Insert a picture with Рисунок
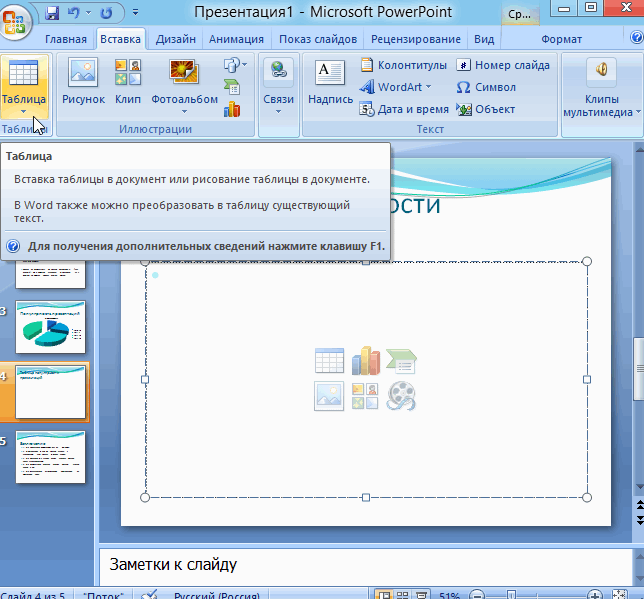Image resolution: width=644 pixels, height=599 pixels. [x=83, y=81]
